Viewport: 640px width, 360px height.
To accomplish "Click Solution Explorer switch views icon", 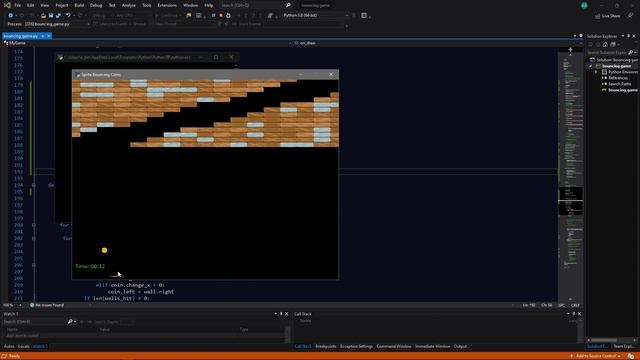I will pos(613,44).
